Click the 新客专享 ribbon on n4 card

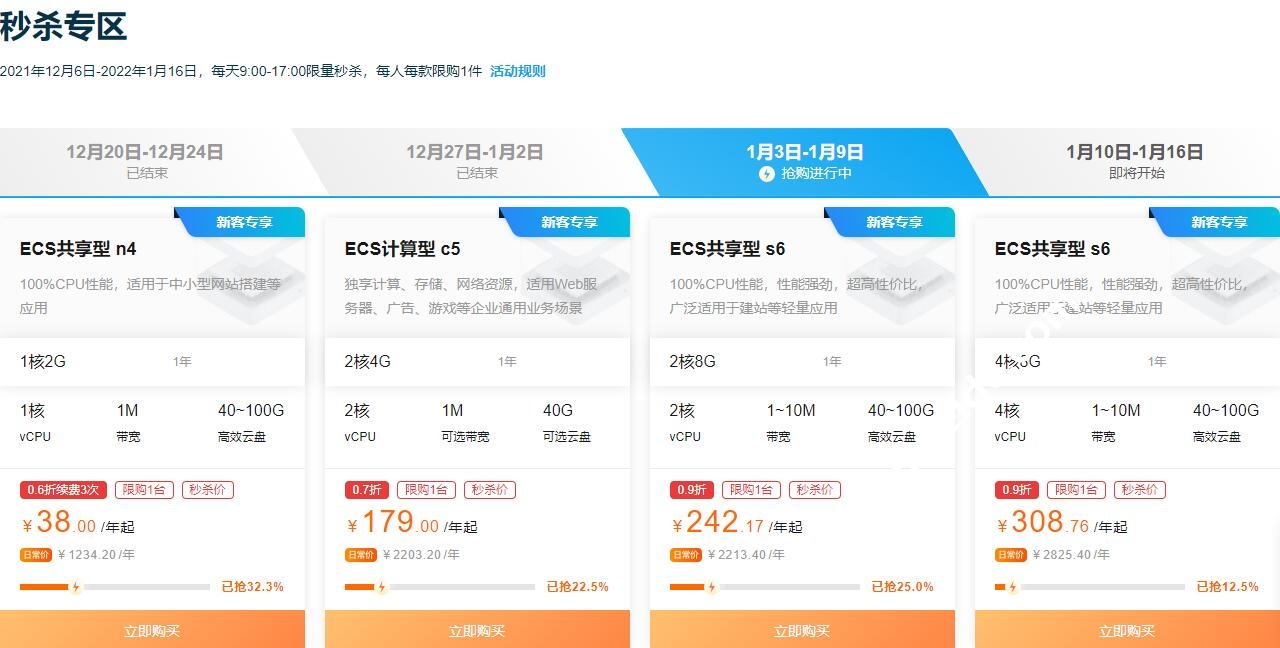(245, 222)
